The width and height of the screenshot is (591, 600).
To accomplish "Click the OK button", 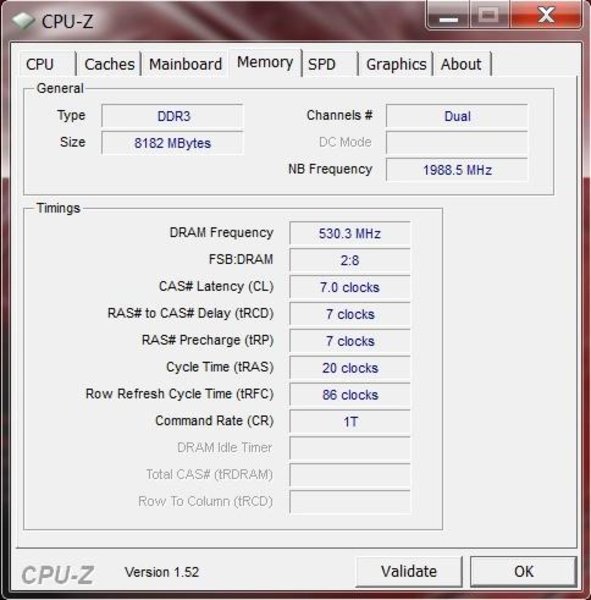I will [x=523, y=572].
